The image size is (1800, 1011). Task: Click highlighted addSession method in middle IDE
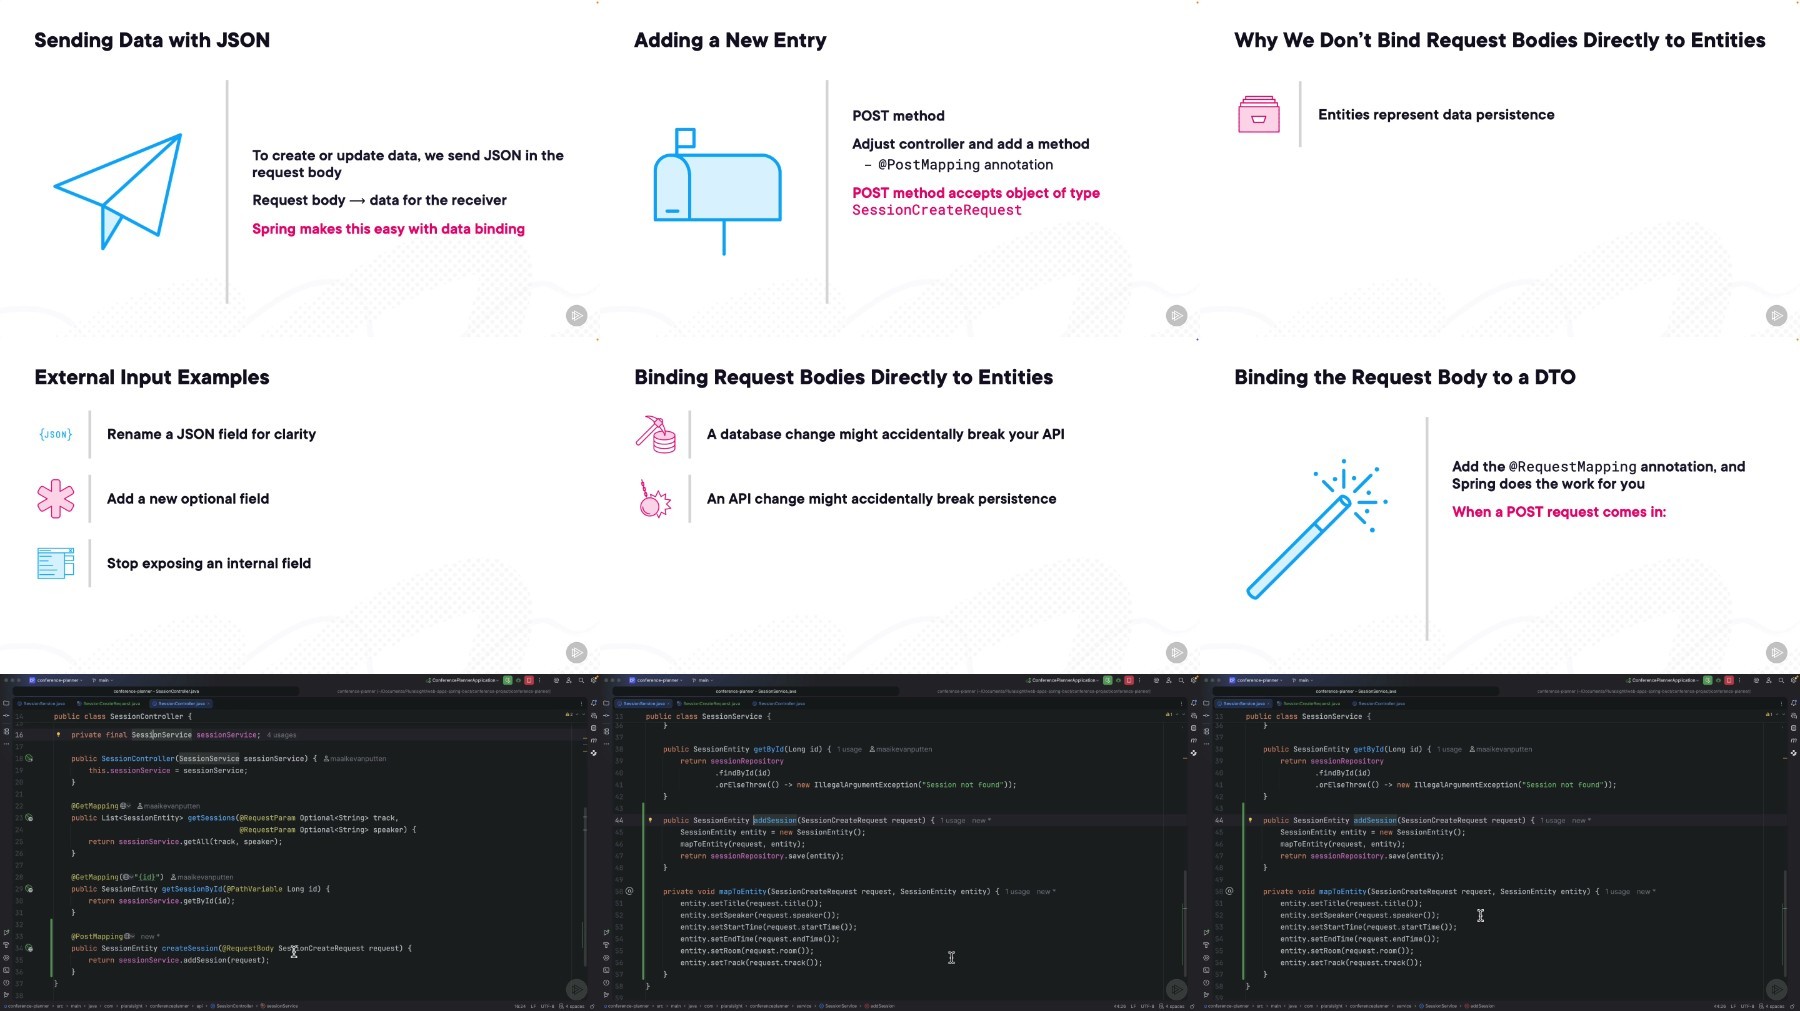click(775, 821)
